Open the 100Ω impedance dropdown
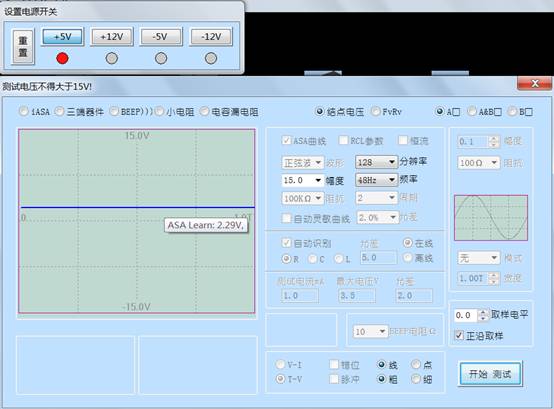The image size is (554, 409). 479,163
